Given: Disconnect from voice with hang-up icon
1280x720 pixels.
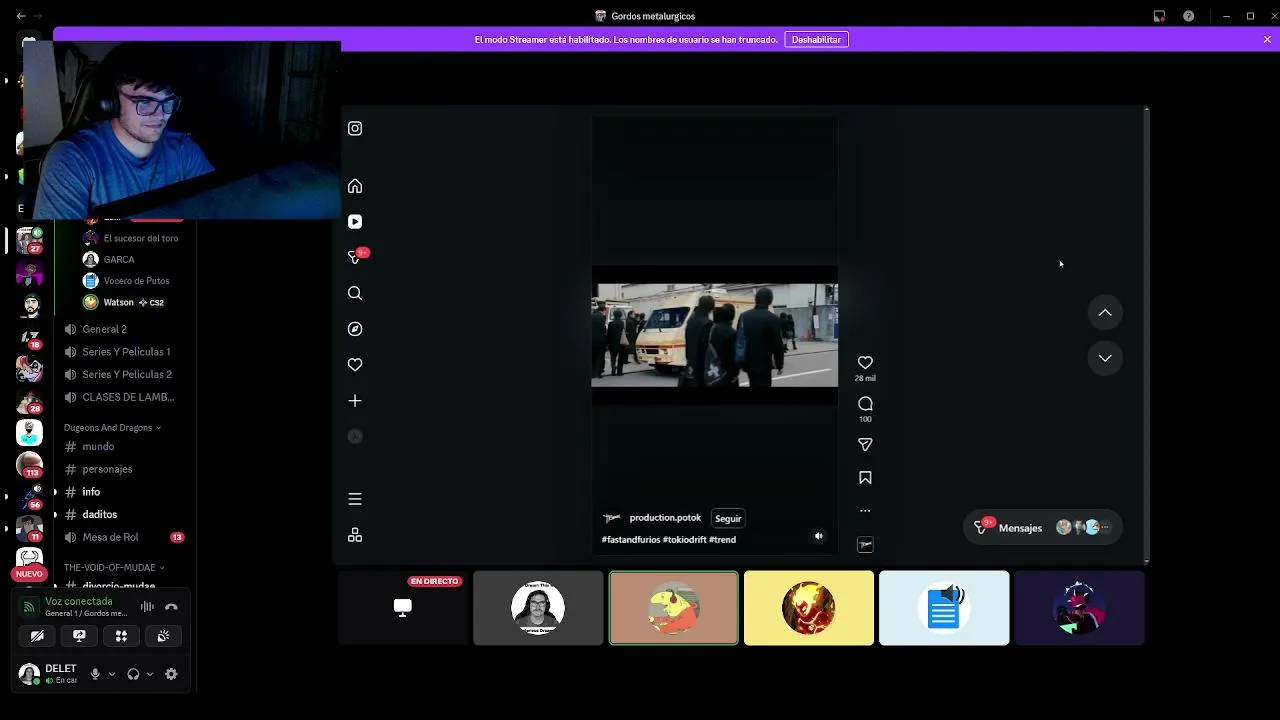Looking at the screenshot, I should (171, 607).
